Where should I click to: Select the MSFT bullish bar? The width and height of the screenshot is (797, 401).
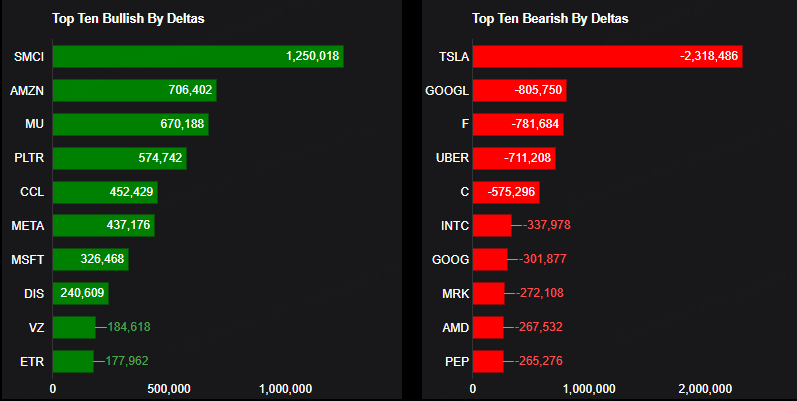[x=90, y=260]
